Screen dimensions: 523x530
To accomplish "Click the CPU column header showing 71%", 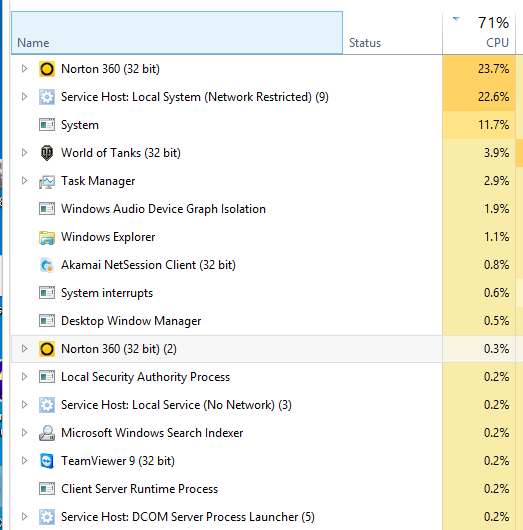I will pyautogui.click(x=479, y=33).
